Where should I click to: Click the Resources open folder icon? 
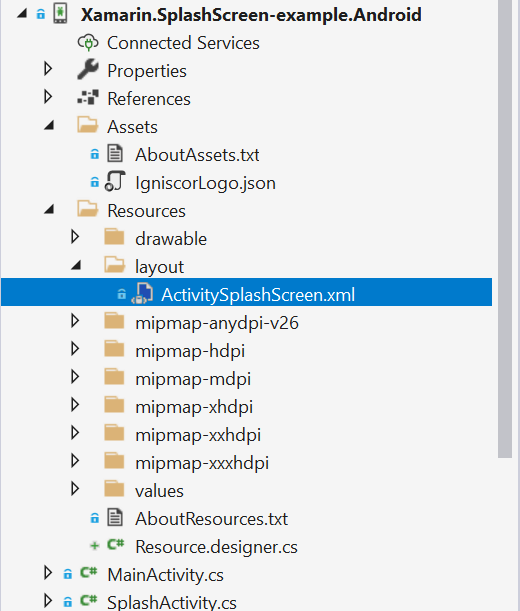point(88,209)
